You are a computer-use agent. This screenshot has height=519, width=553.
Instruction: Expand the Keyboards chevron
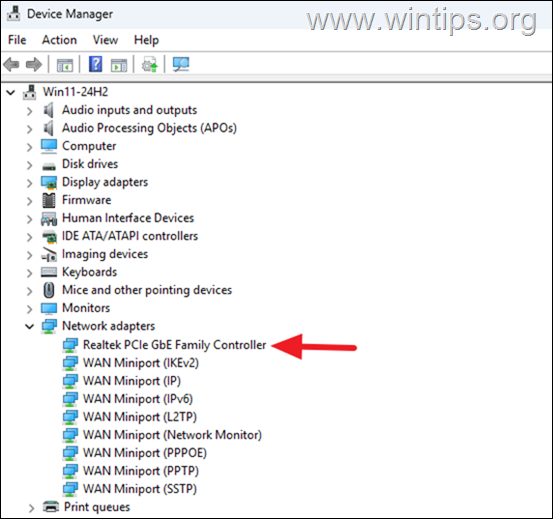click(30, 273)
